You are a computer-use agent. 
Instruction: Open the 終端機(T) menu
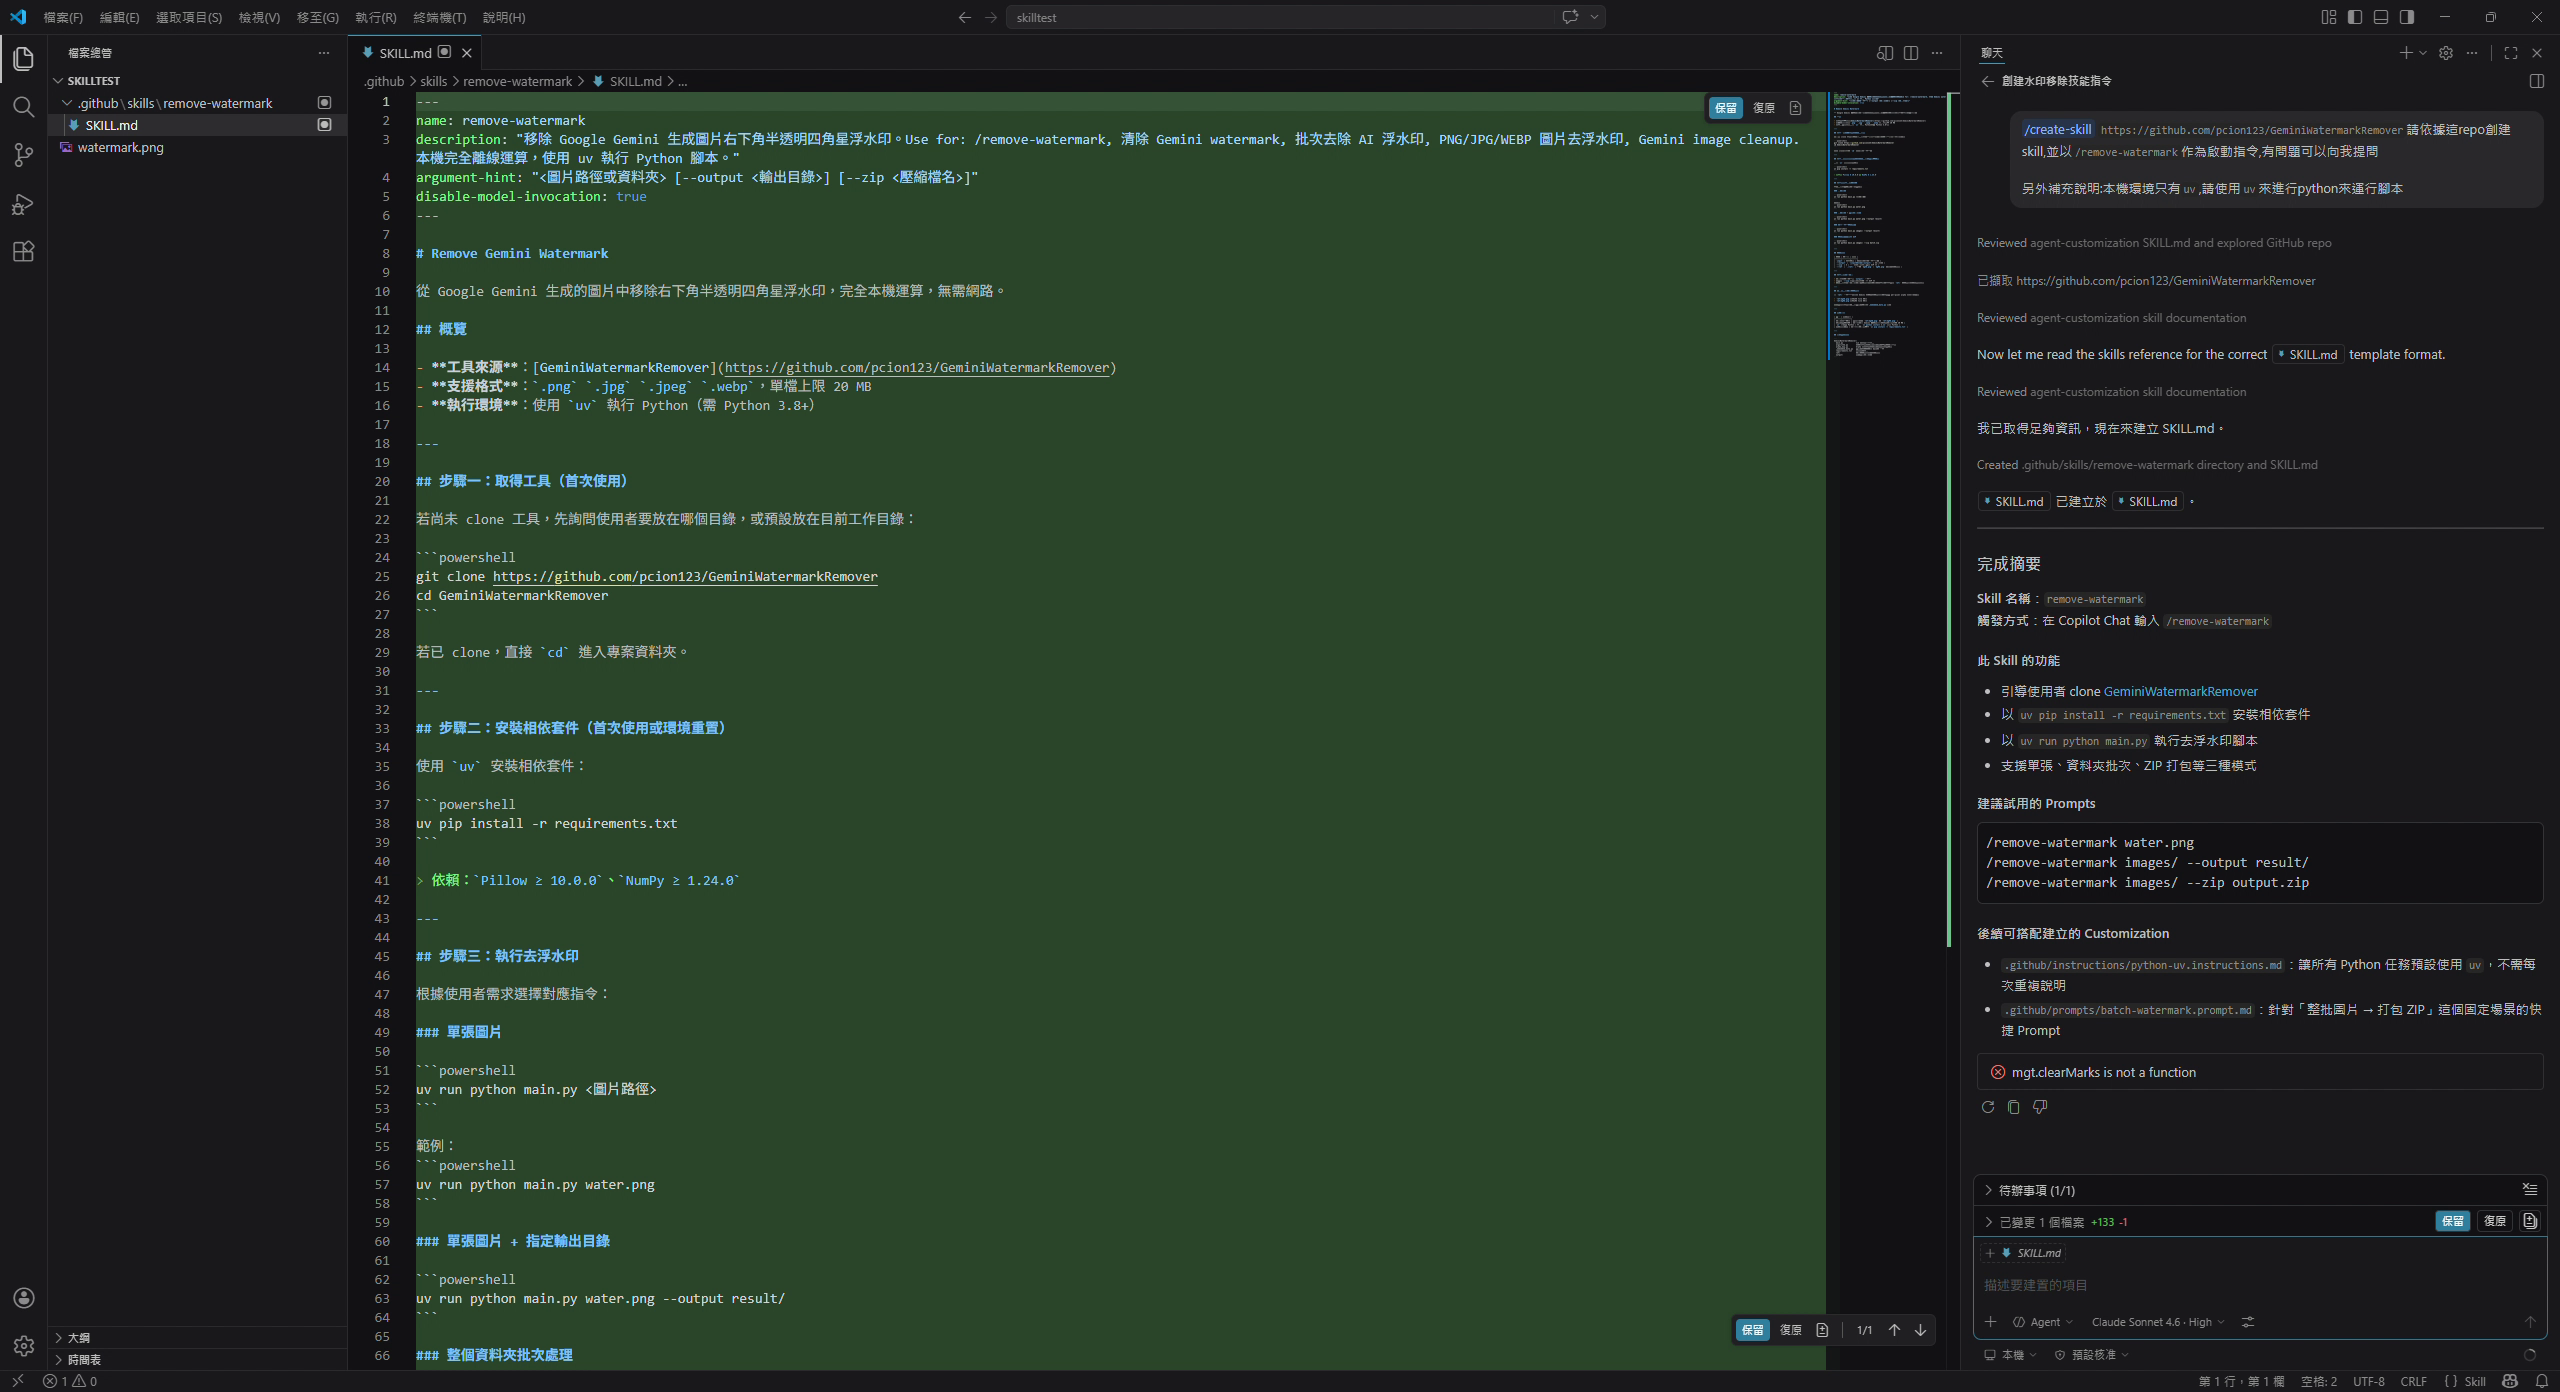[x=439, y=17]
